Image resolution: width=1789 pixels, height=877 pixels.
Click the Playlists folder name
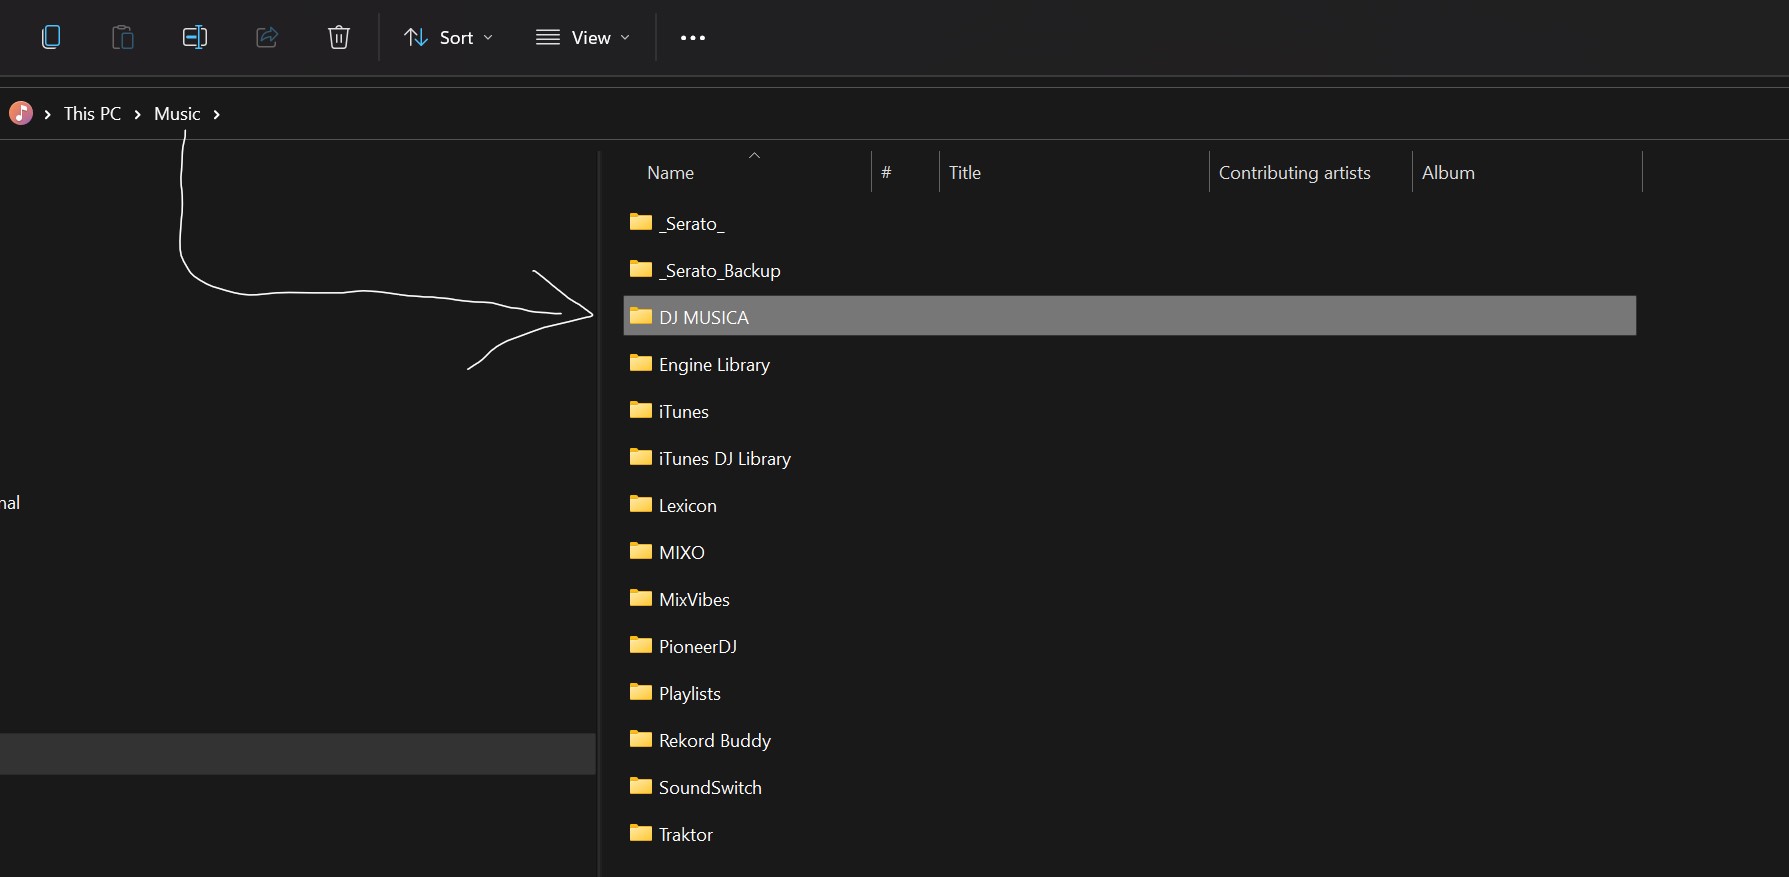point(689,694)
